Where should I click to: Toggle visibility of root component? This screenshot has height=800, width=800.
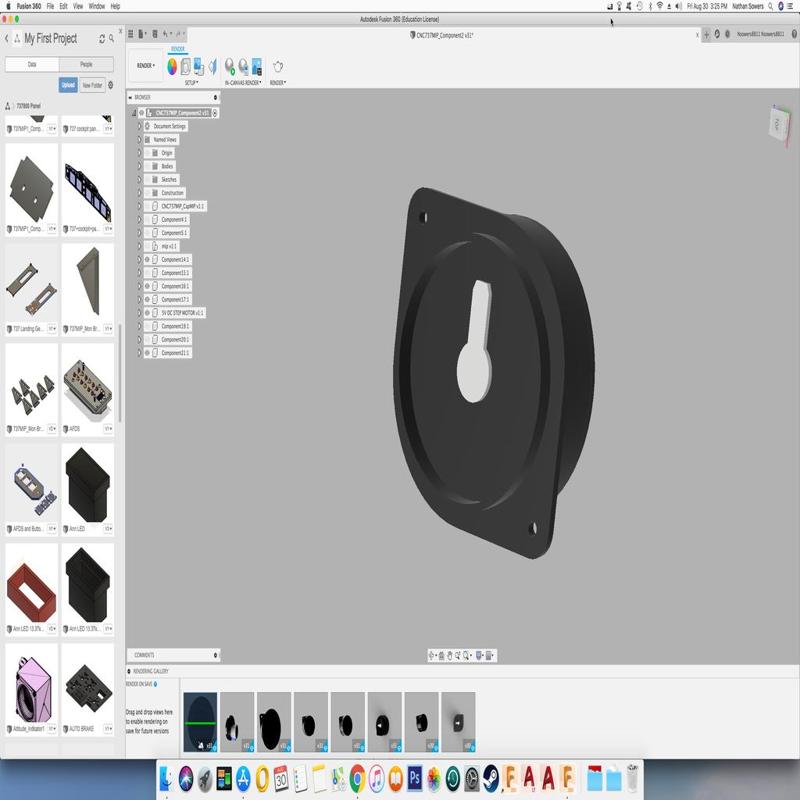(142, 113)
